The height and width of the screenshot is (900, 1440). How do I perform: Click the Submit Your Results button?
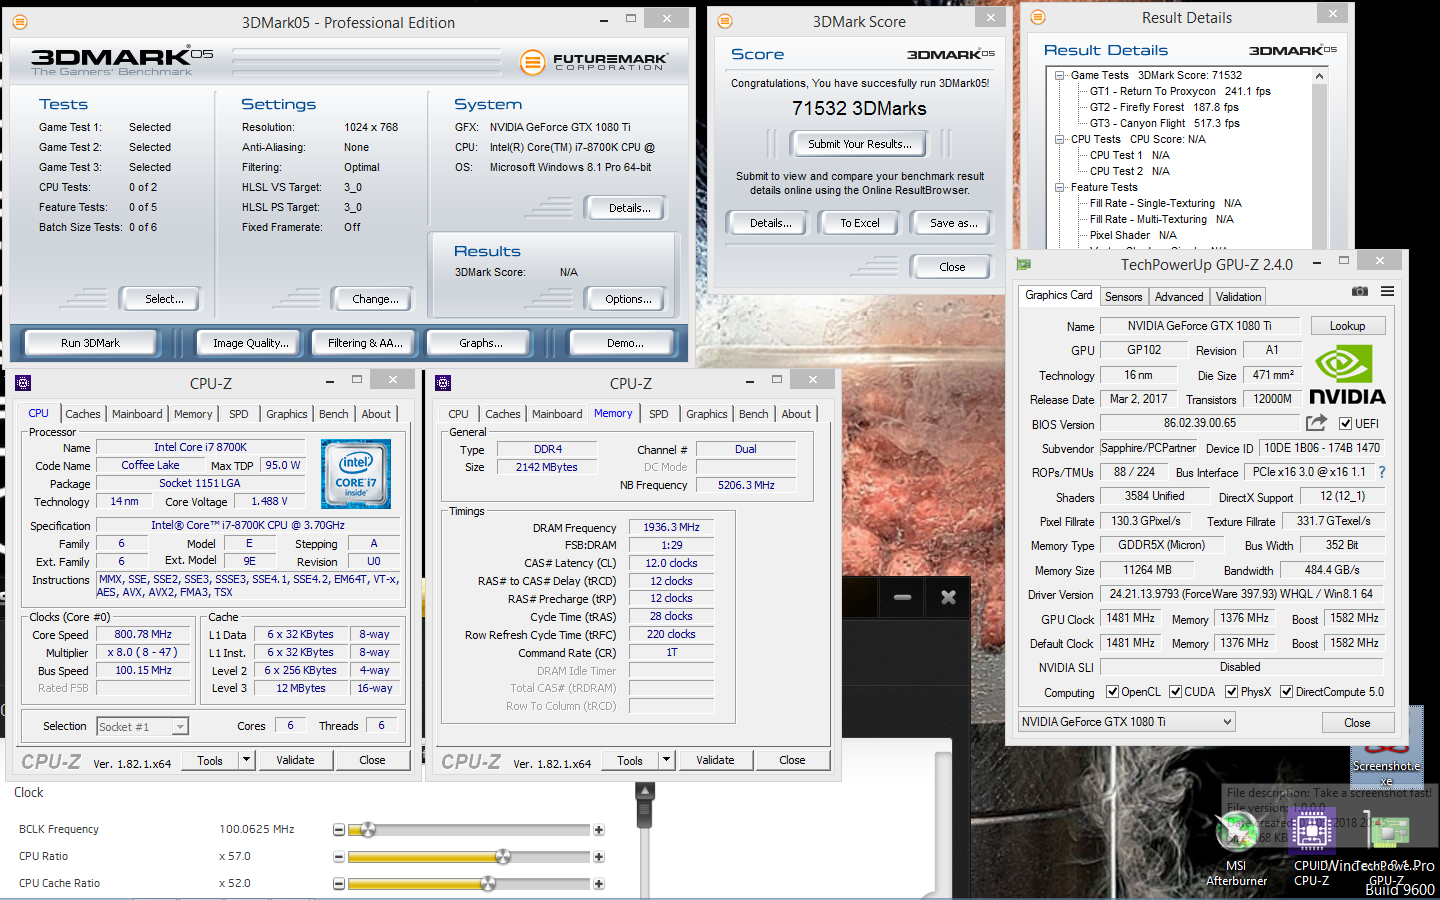point(860,144)
